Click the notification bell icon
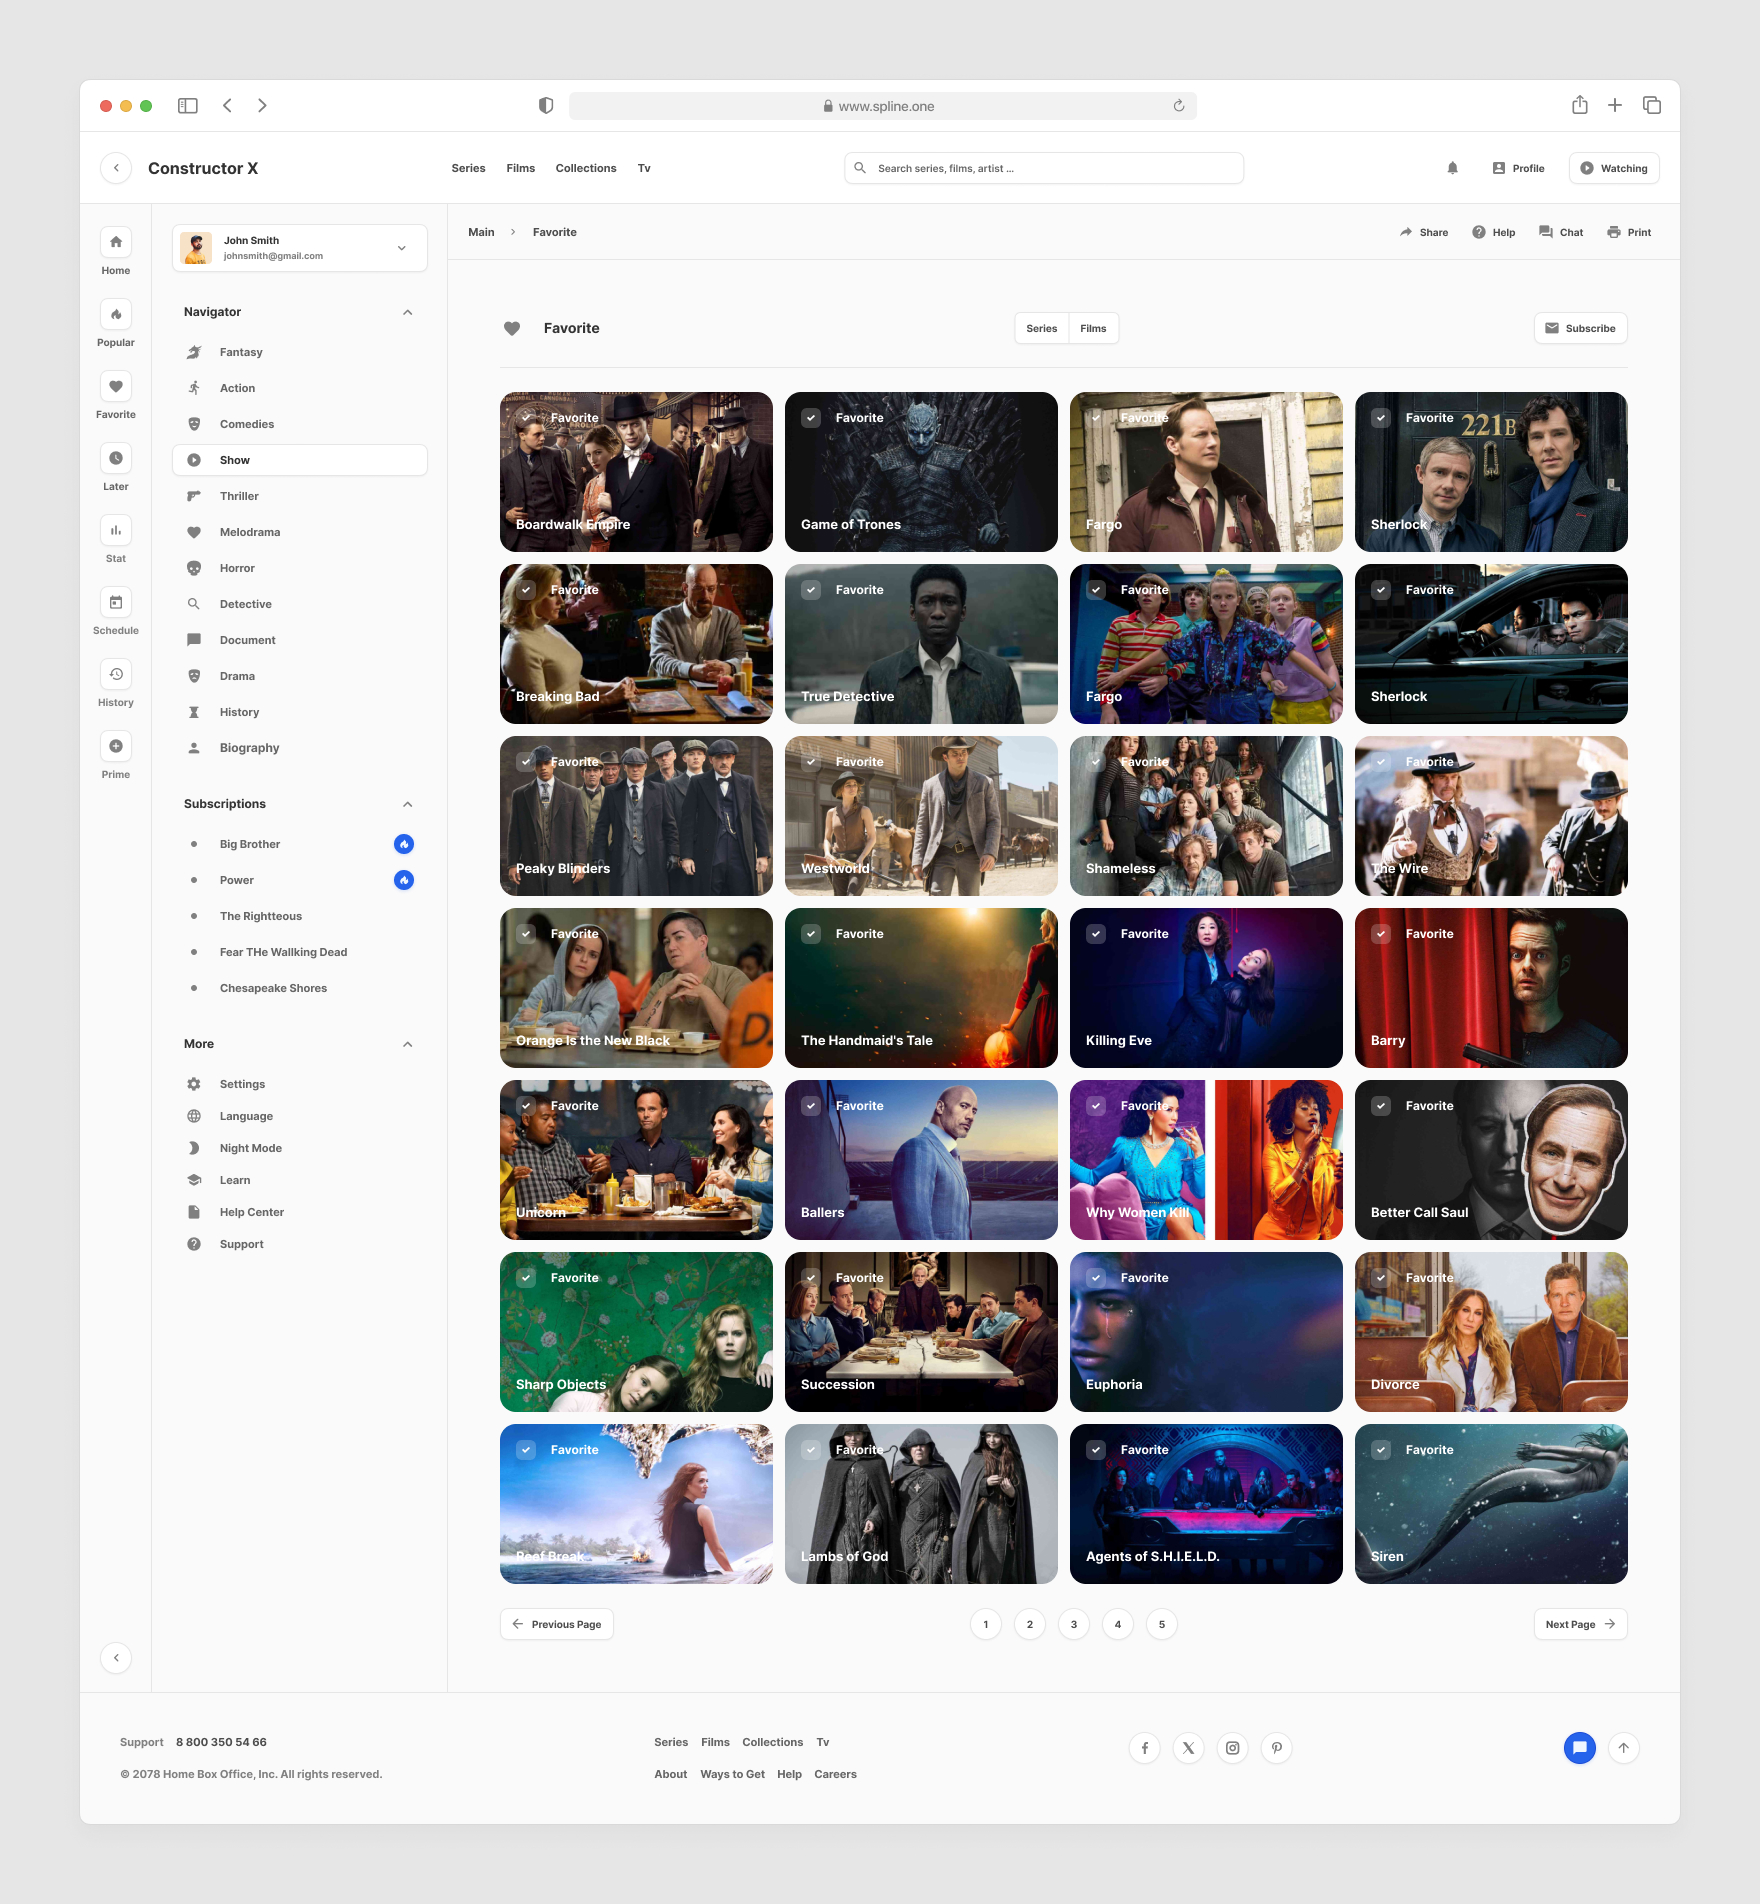This screenshot has width=1760, height=1904. [x=1453, y=168]
